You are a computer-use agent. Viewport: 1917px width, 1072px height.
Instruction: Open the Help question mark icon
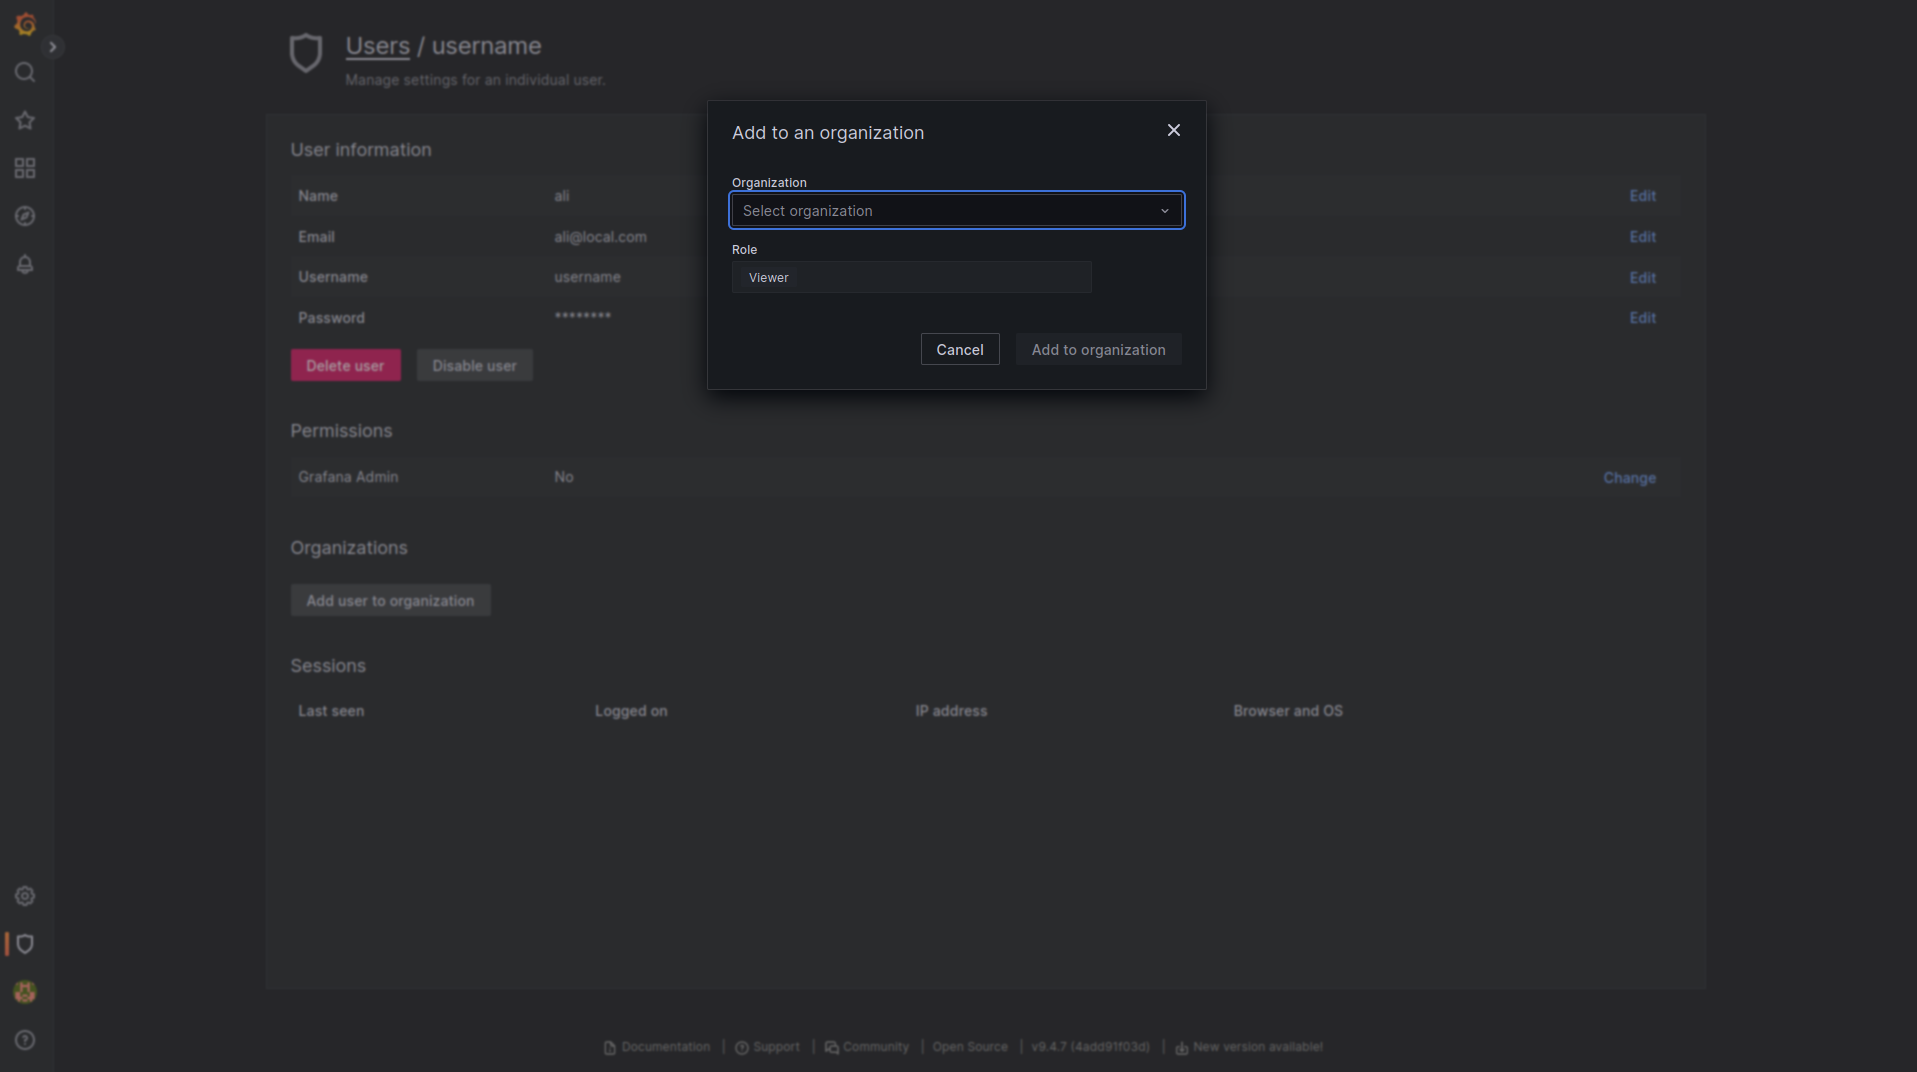click(25, 1040)
